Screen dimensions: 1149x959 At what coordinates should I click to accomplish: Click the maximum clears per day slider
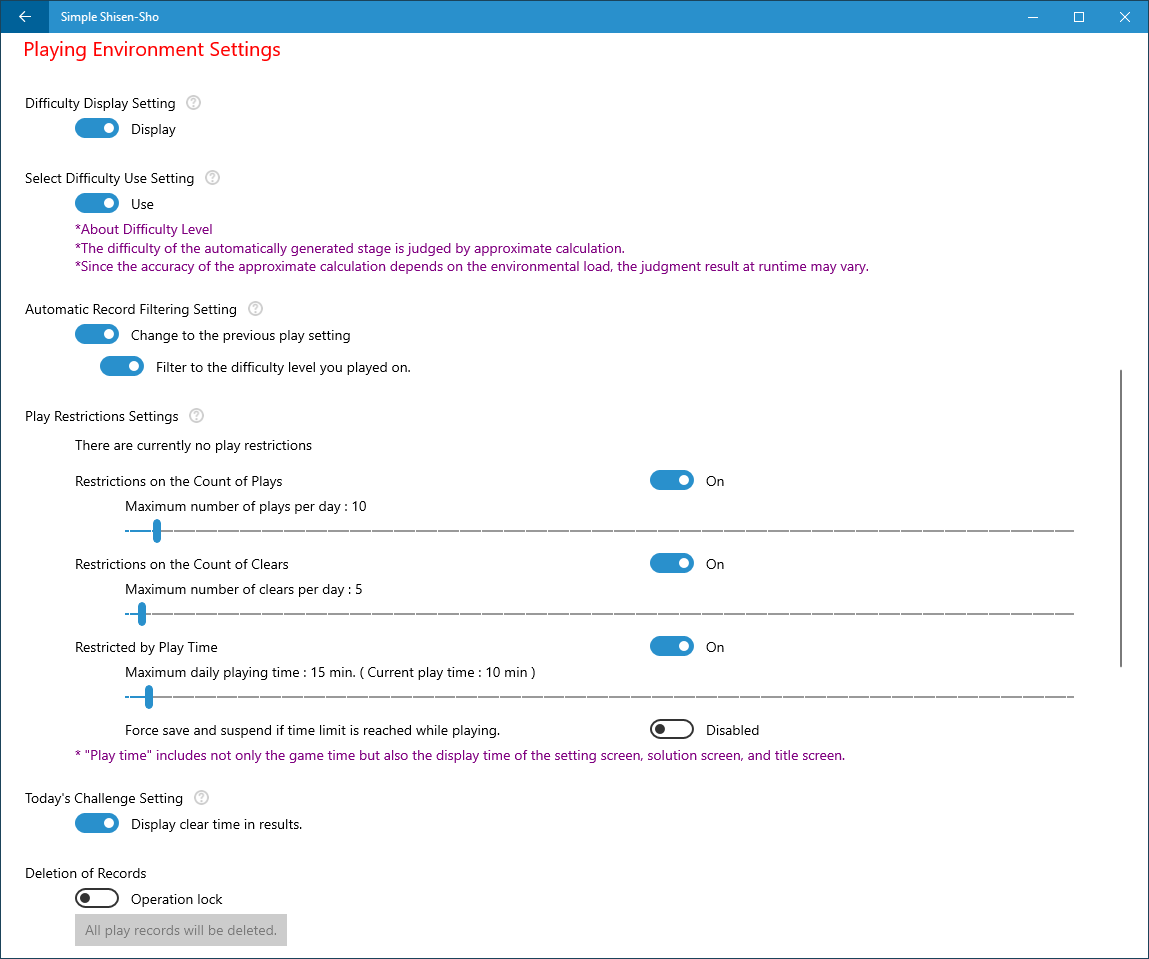599,614
